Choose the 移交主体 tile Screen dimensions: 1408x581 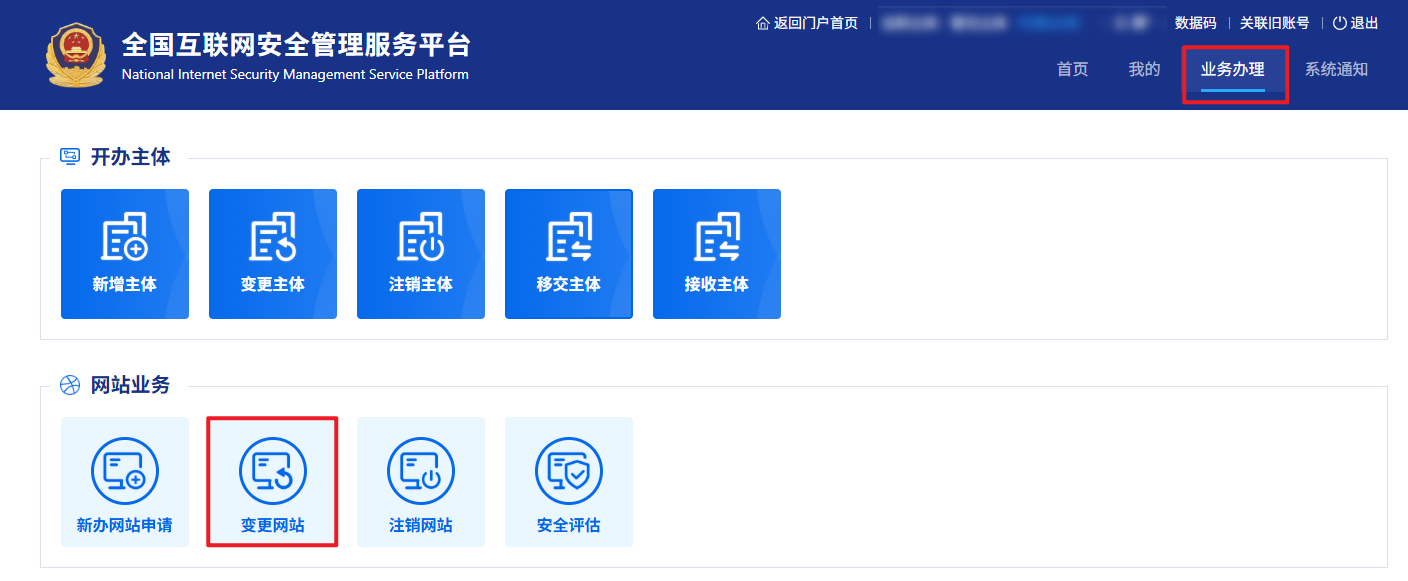(x=569, y=254)
